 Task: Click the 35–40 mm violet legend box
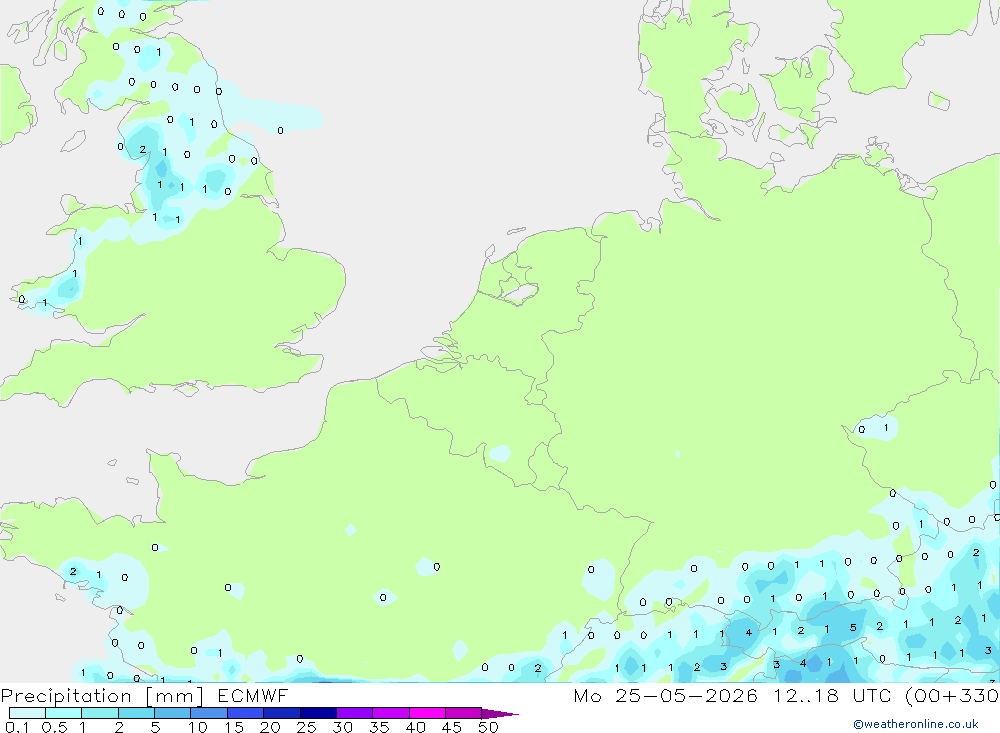click(x=391, y=713)
